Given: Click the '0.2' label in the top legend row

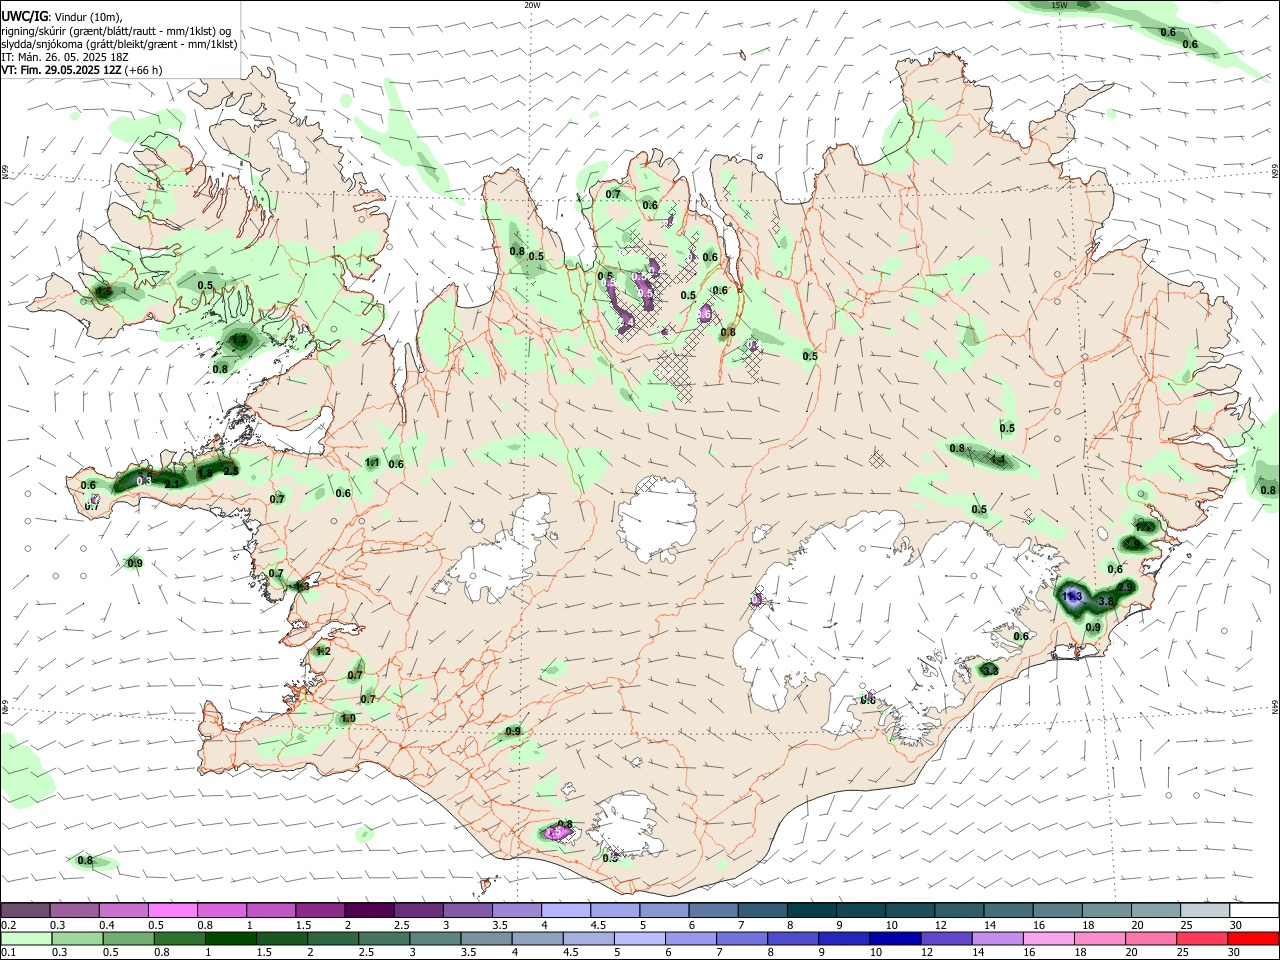Looking at the screenshot, I should (8, 925).
